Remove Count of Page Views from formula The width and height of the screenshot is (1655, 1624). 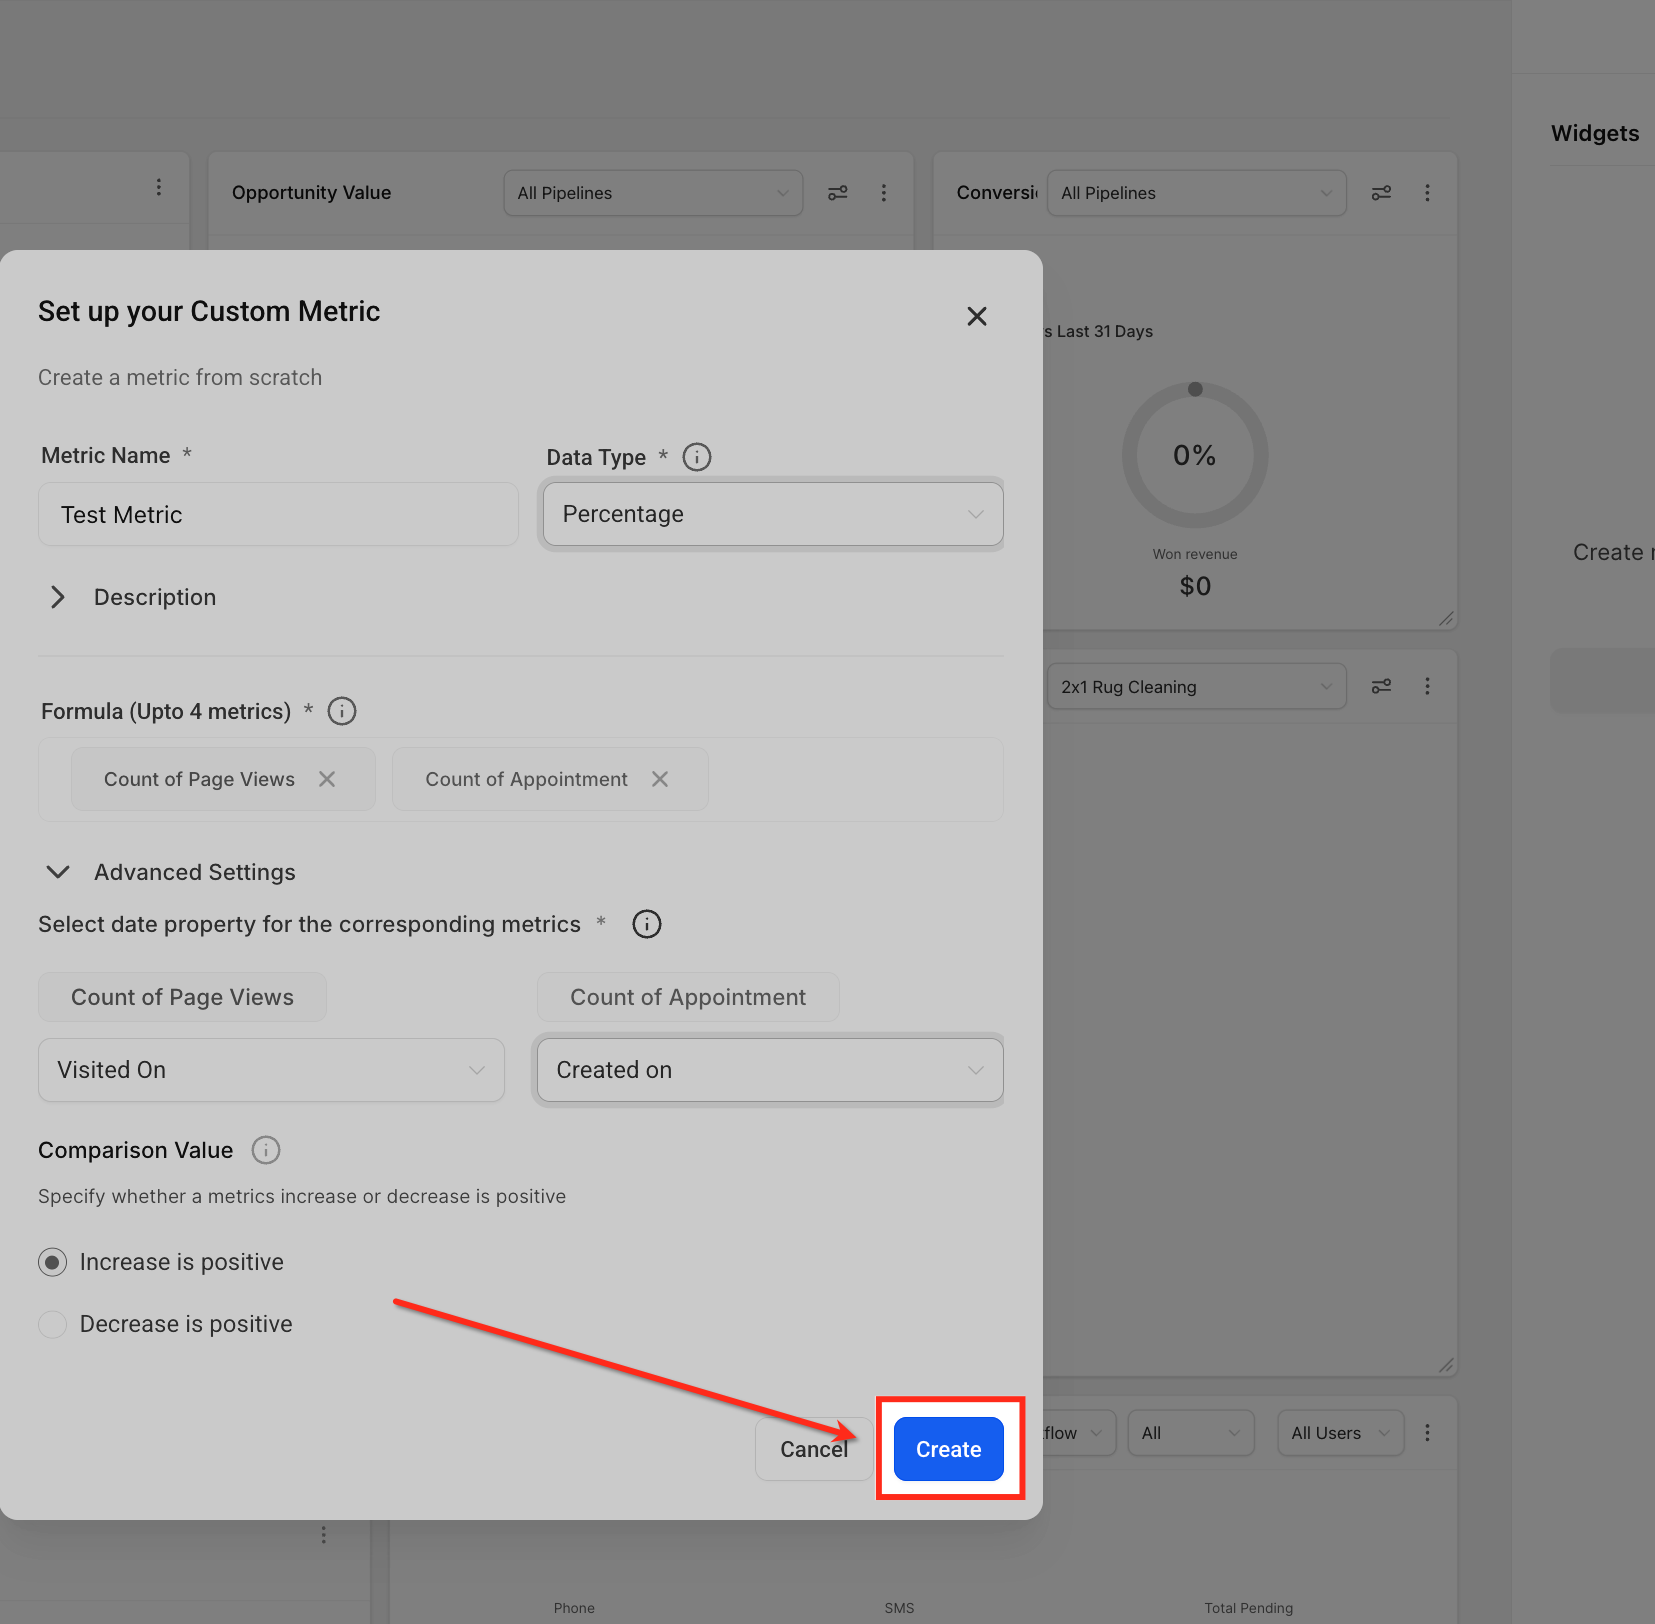click(327, 779)
